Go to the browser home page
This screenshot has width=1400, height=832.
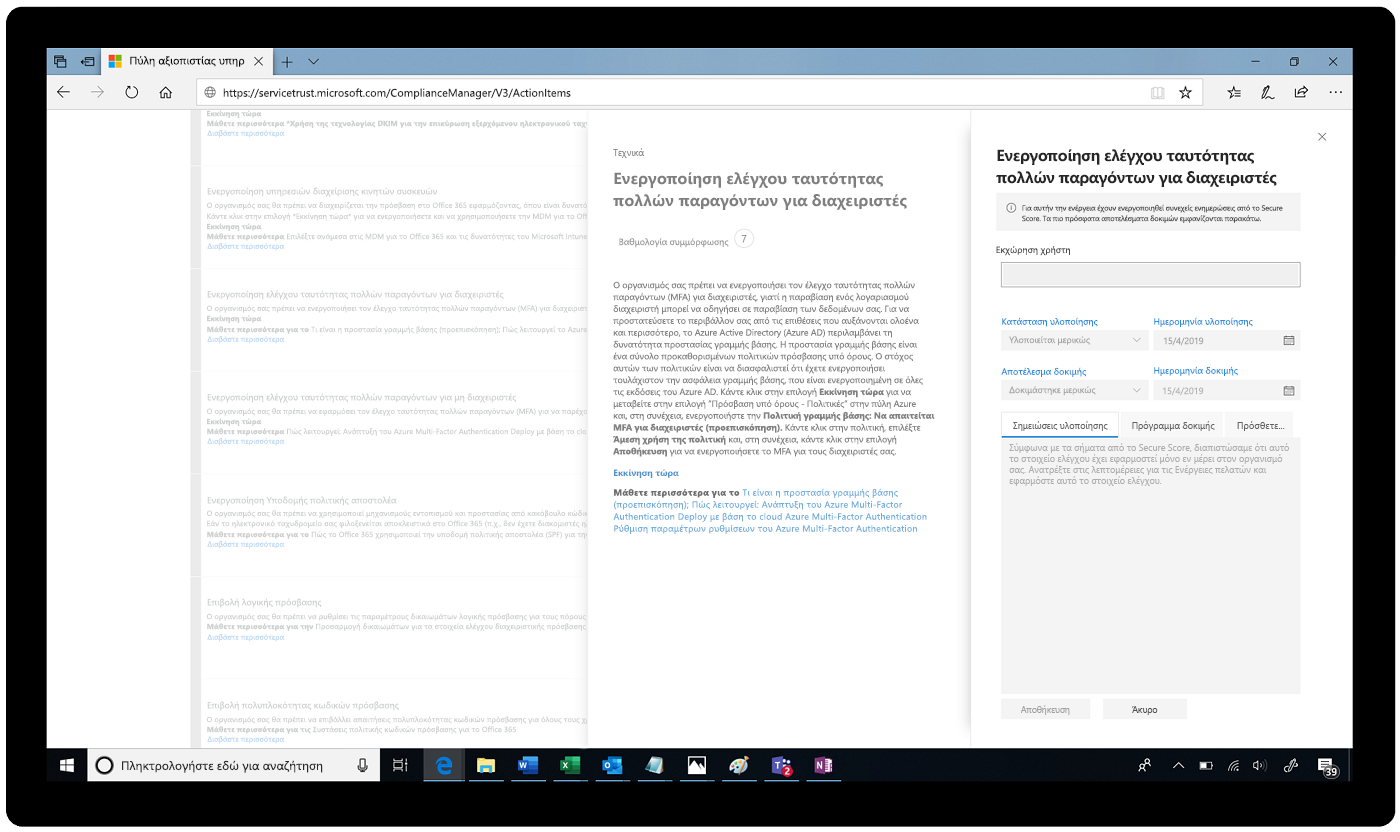(166, 92)
